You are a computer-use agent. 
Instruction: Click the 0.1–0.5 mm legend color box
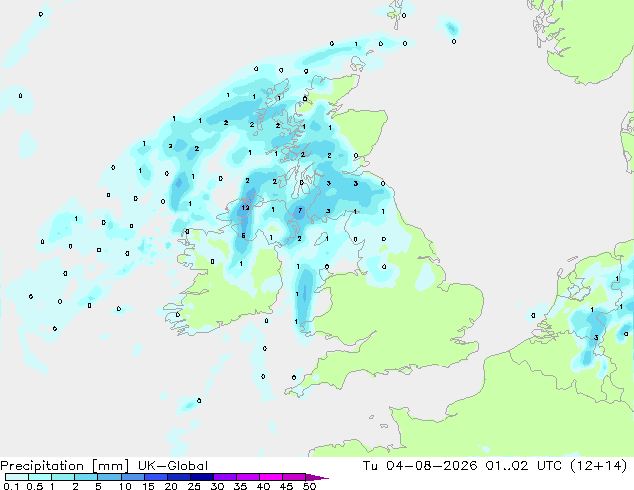[17, 477]
